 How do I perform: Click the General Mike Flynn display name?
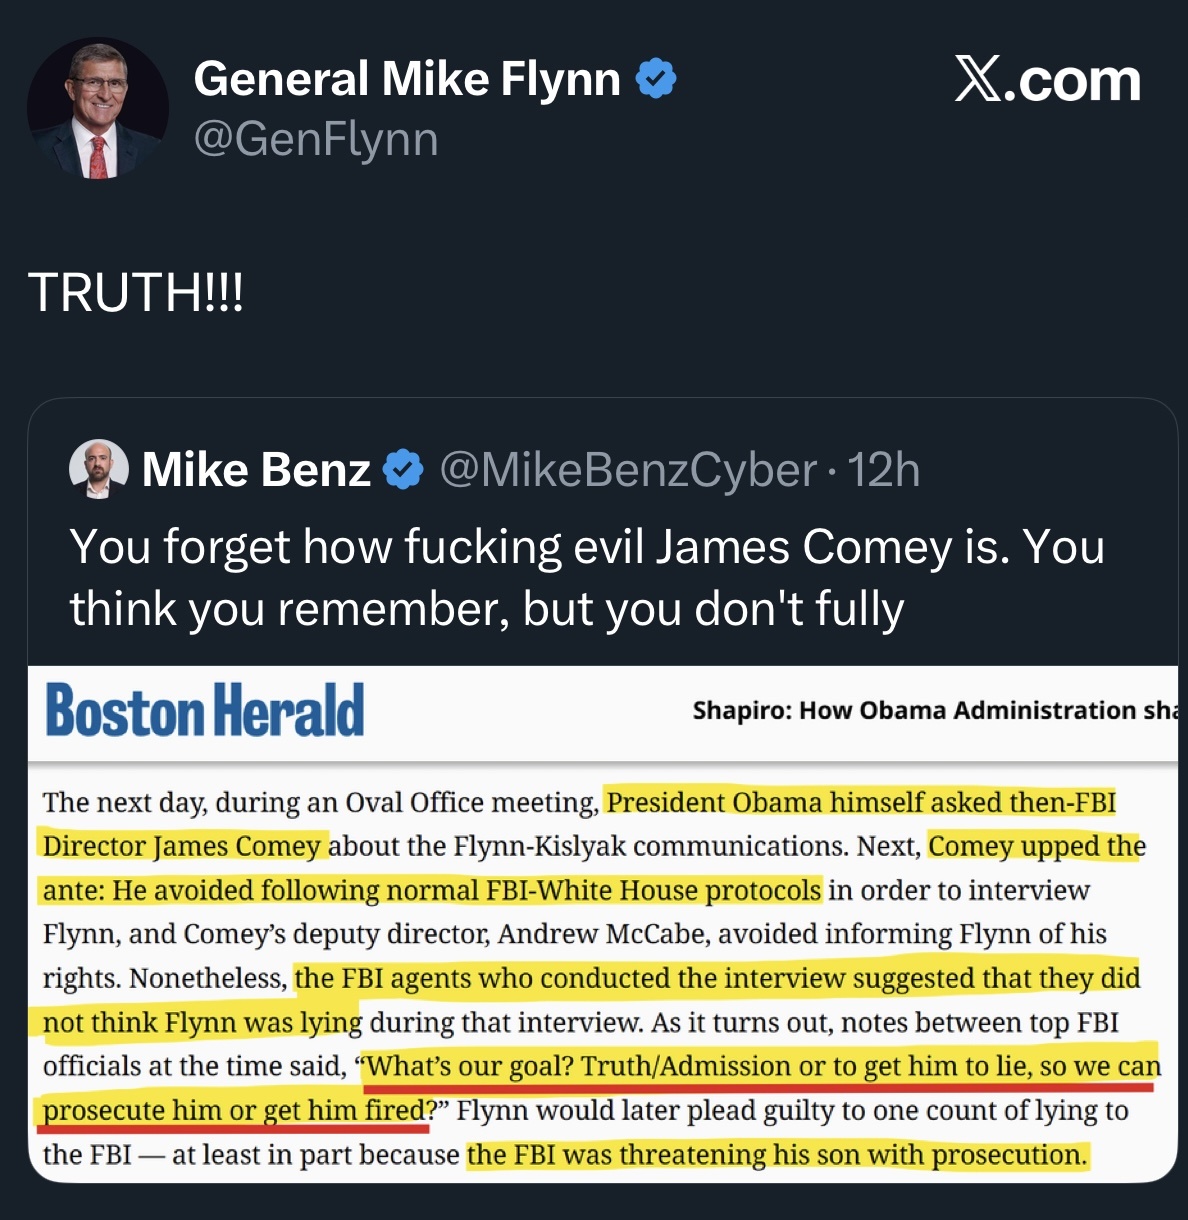(407, 79)
